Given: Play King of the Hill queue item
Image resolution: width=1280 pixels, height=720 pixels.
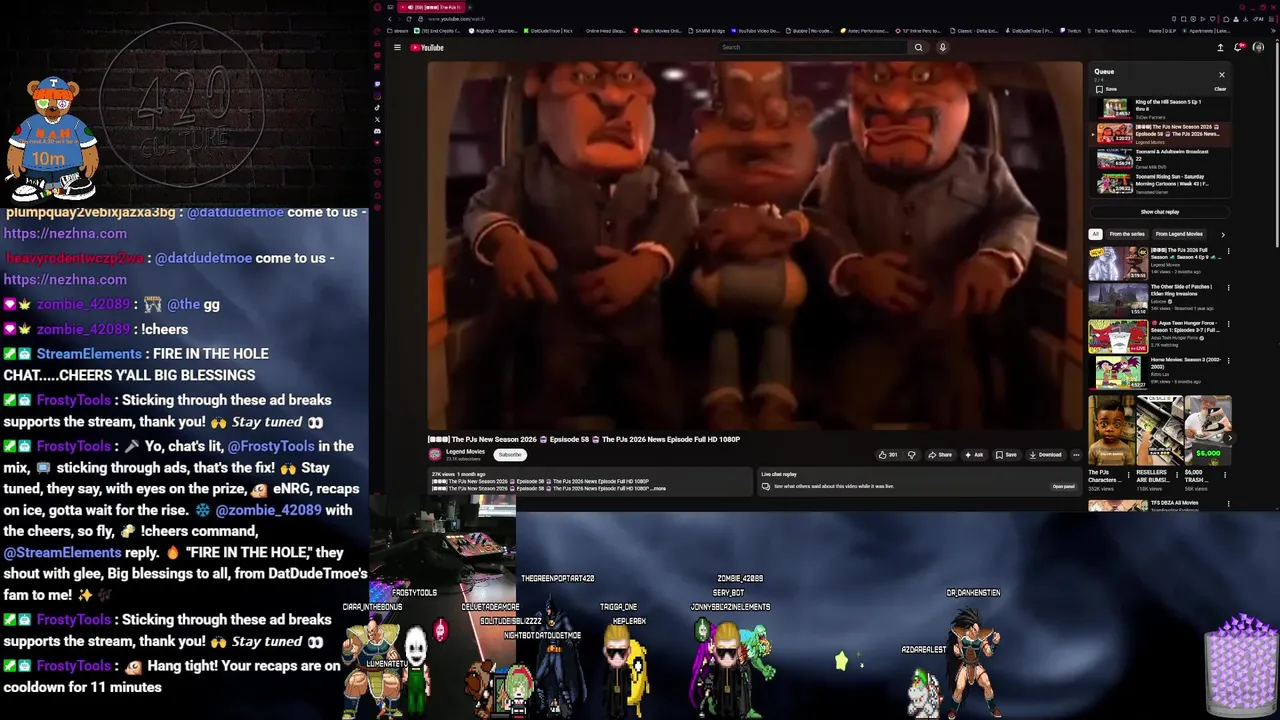Looking at the screenshot, I should [1160, 108].
